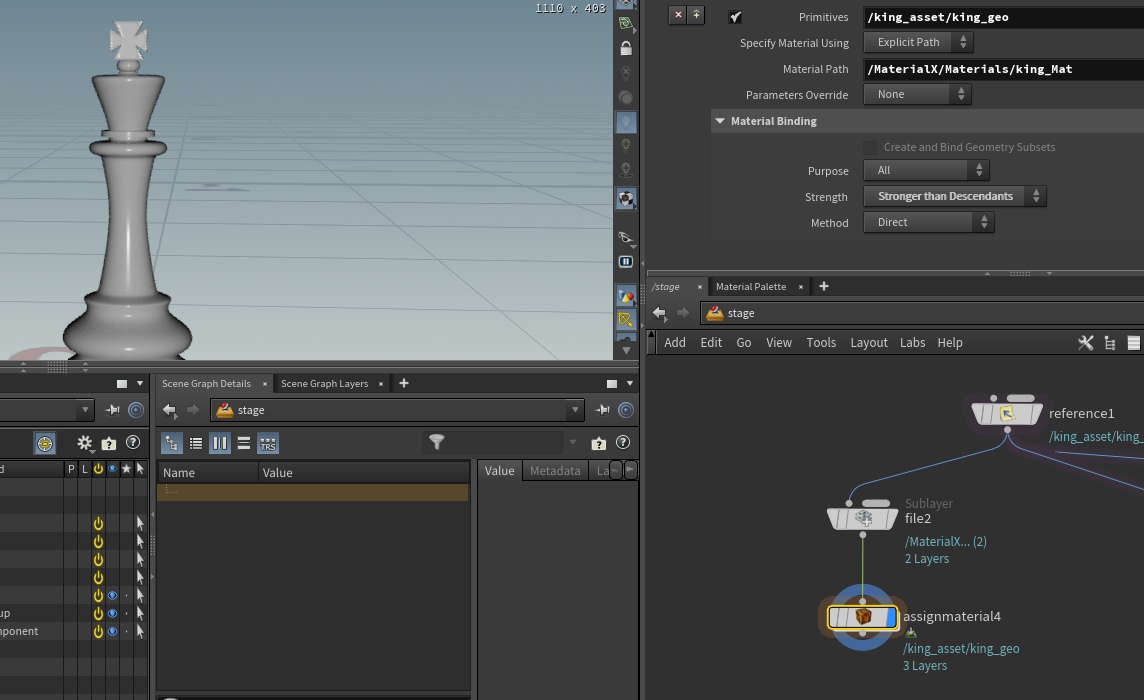Viewport: 1144px width, 700px height.
Task: Open the Labs menu
Action: tap(912, 343)
